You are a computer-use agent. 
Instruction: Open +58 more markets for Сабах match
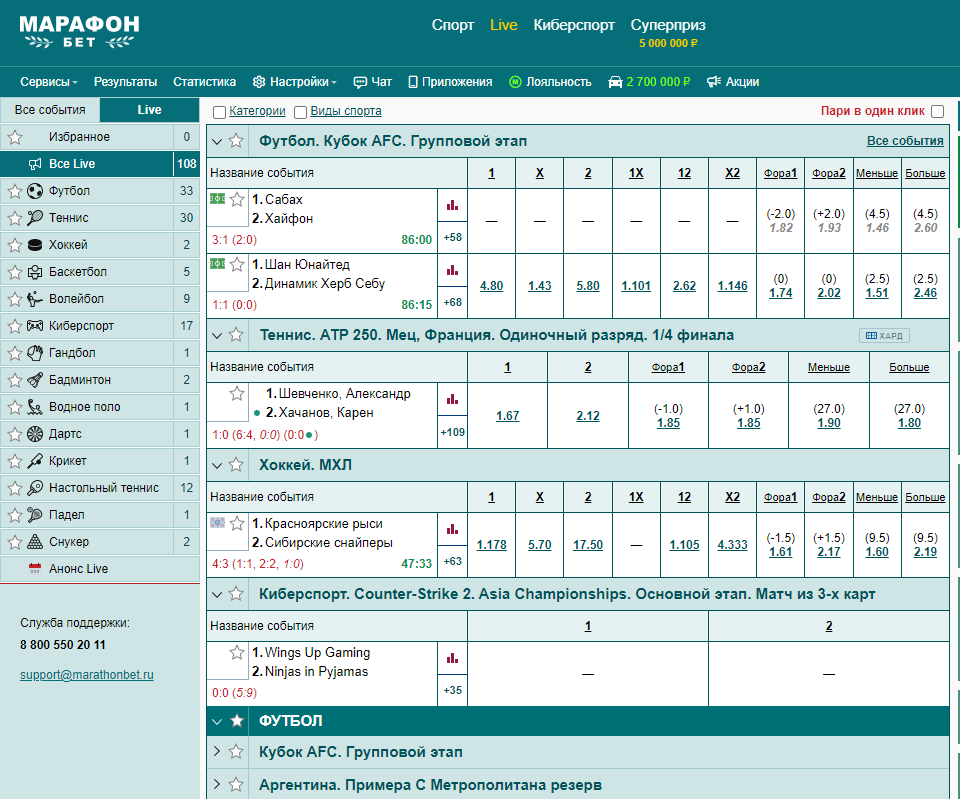click(x=452, y=238)
